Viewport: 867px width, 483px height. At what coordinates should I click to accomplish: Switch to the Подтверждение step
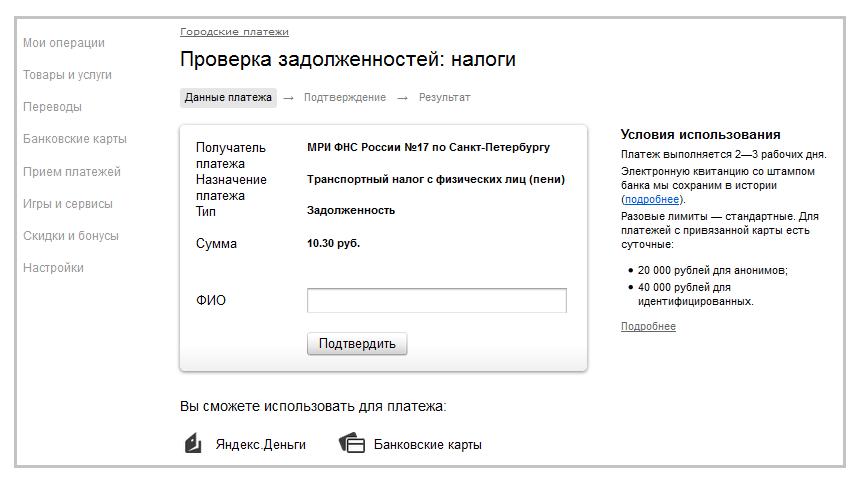(x=345, y=98)
